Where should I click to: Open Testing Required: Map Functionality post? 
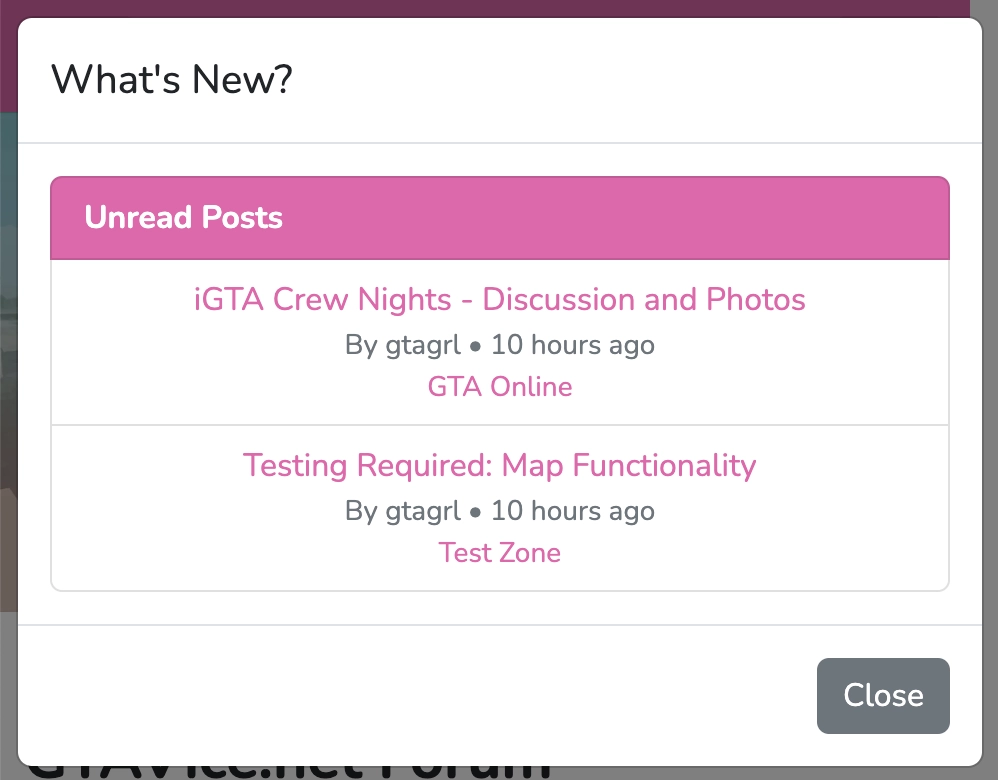499,465
